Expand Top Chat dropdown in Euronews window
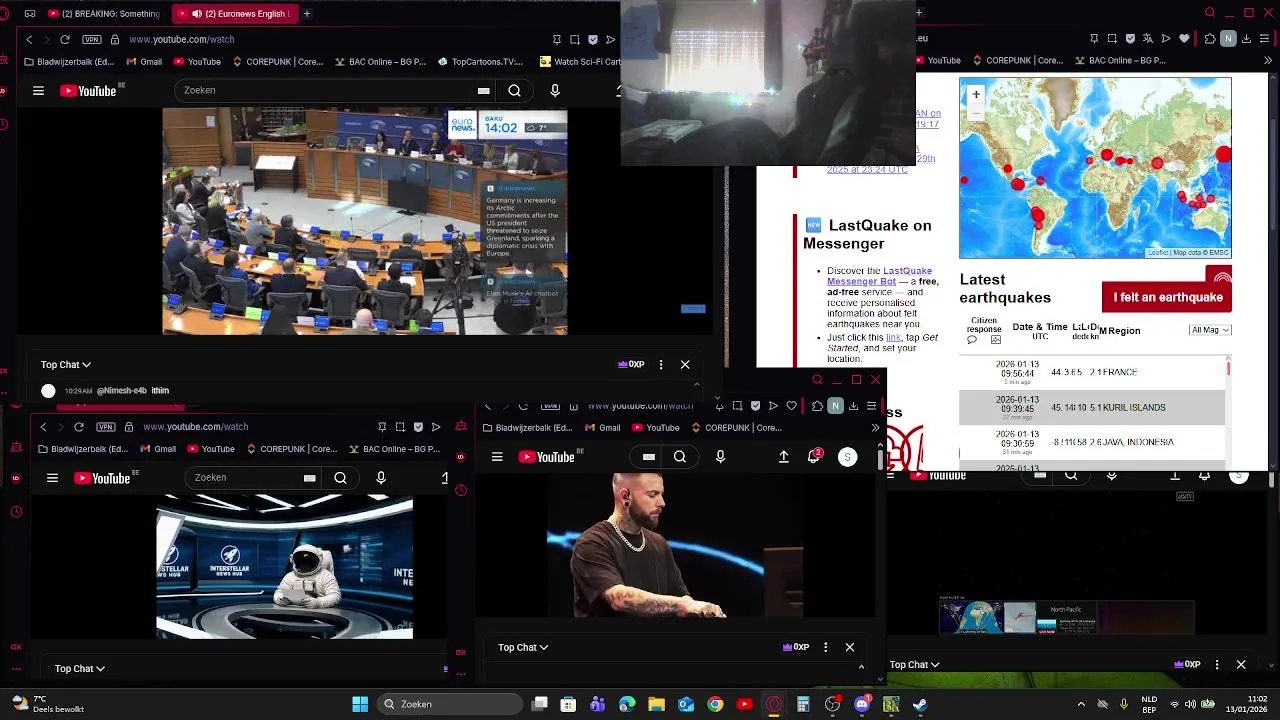The image size is (1280, 720). pos(66,365)
